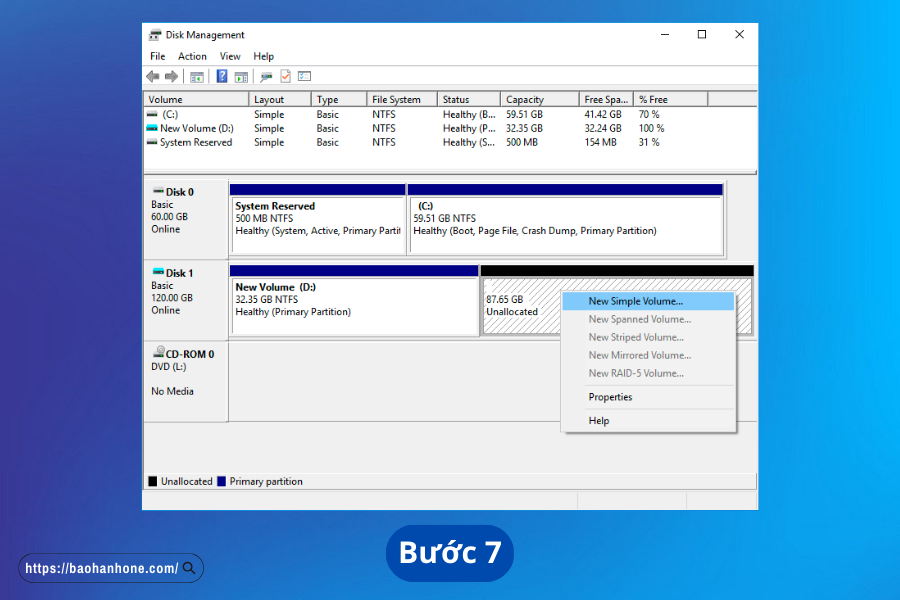Viewport: 900px width, 600px height.
Task: Click the search magnifier beside baohanhone.com URL
Action: click(x=189, y=568)
